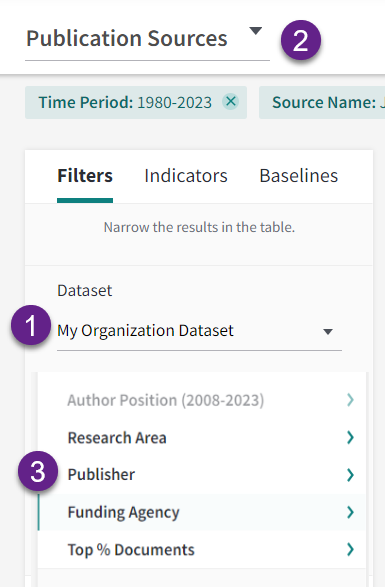Expand the Publisher chevron
The width and height of the screenshot is (385, 587).
(x=350, y=475)
